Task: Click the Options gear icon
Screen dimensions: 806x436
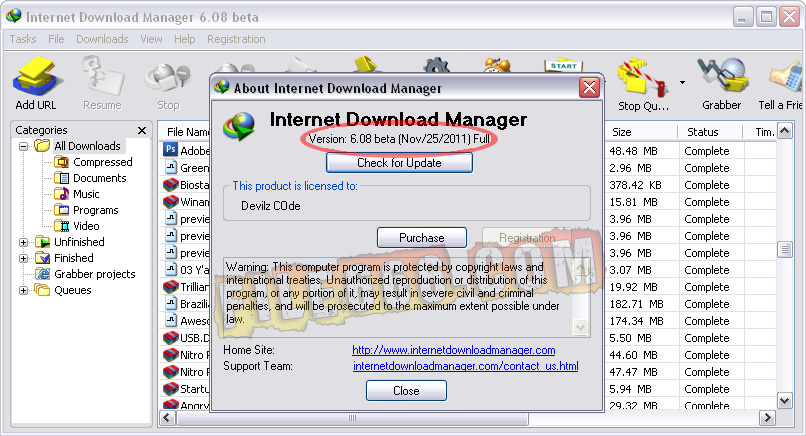Action: coord(436,65)
